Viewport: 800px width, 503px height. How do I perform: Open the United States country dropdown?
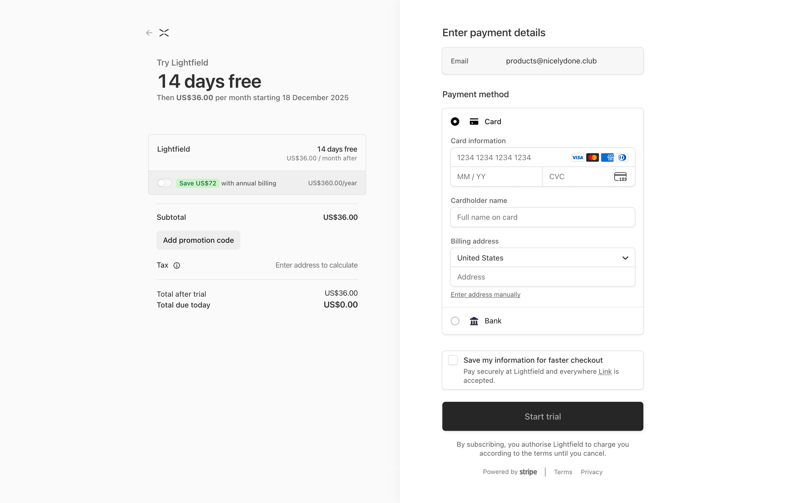pyautogui.click(x=542, y=258)
